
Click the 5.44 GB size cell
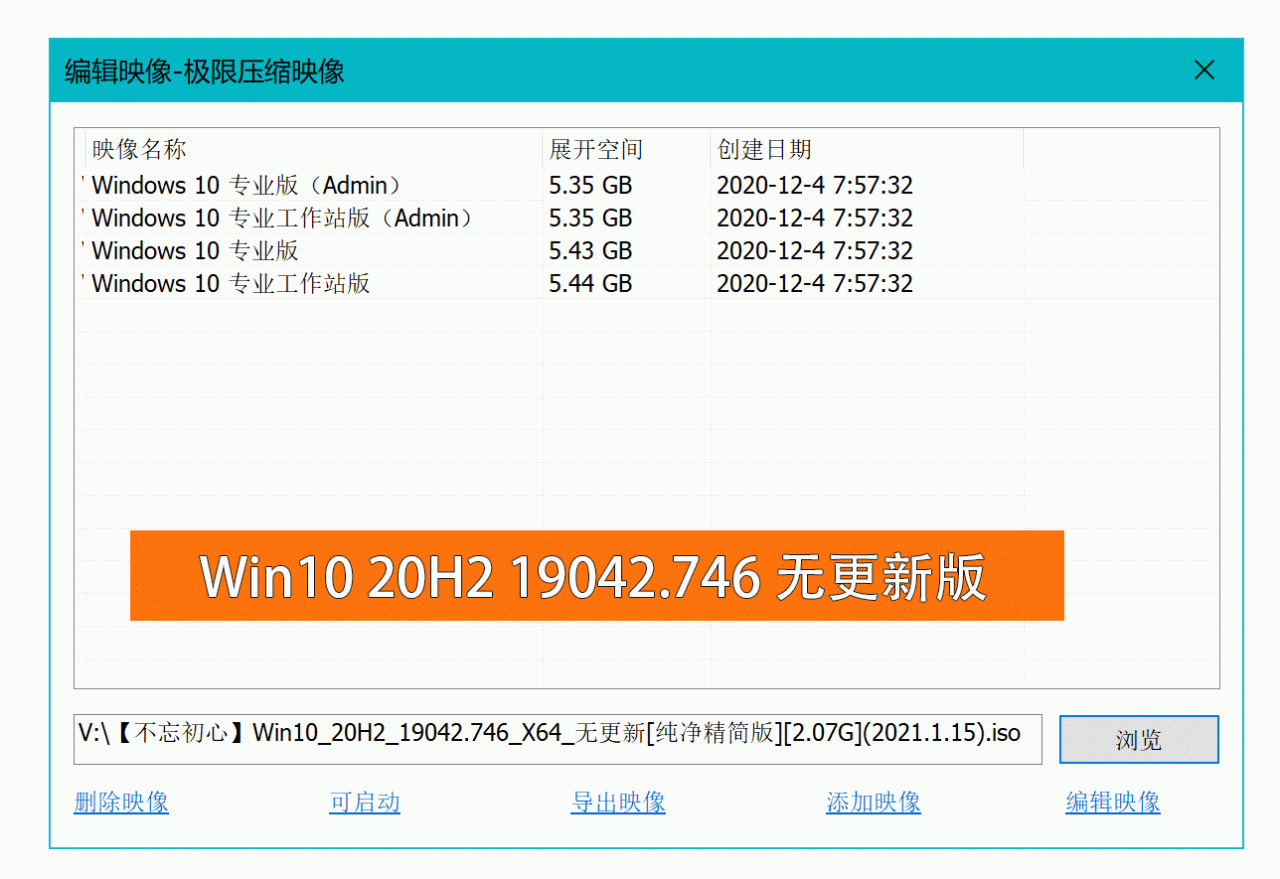point(590,283)
